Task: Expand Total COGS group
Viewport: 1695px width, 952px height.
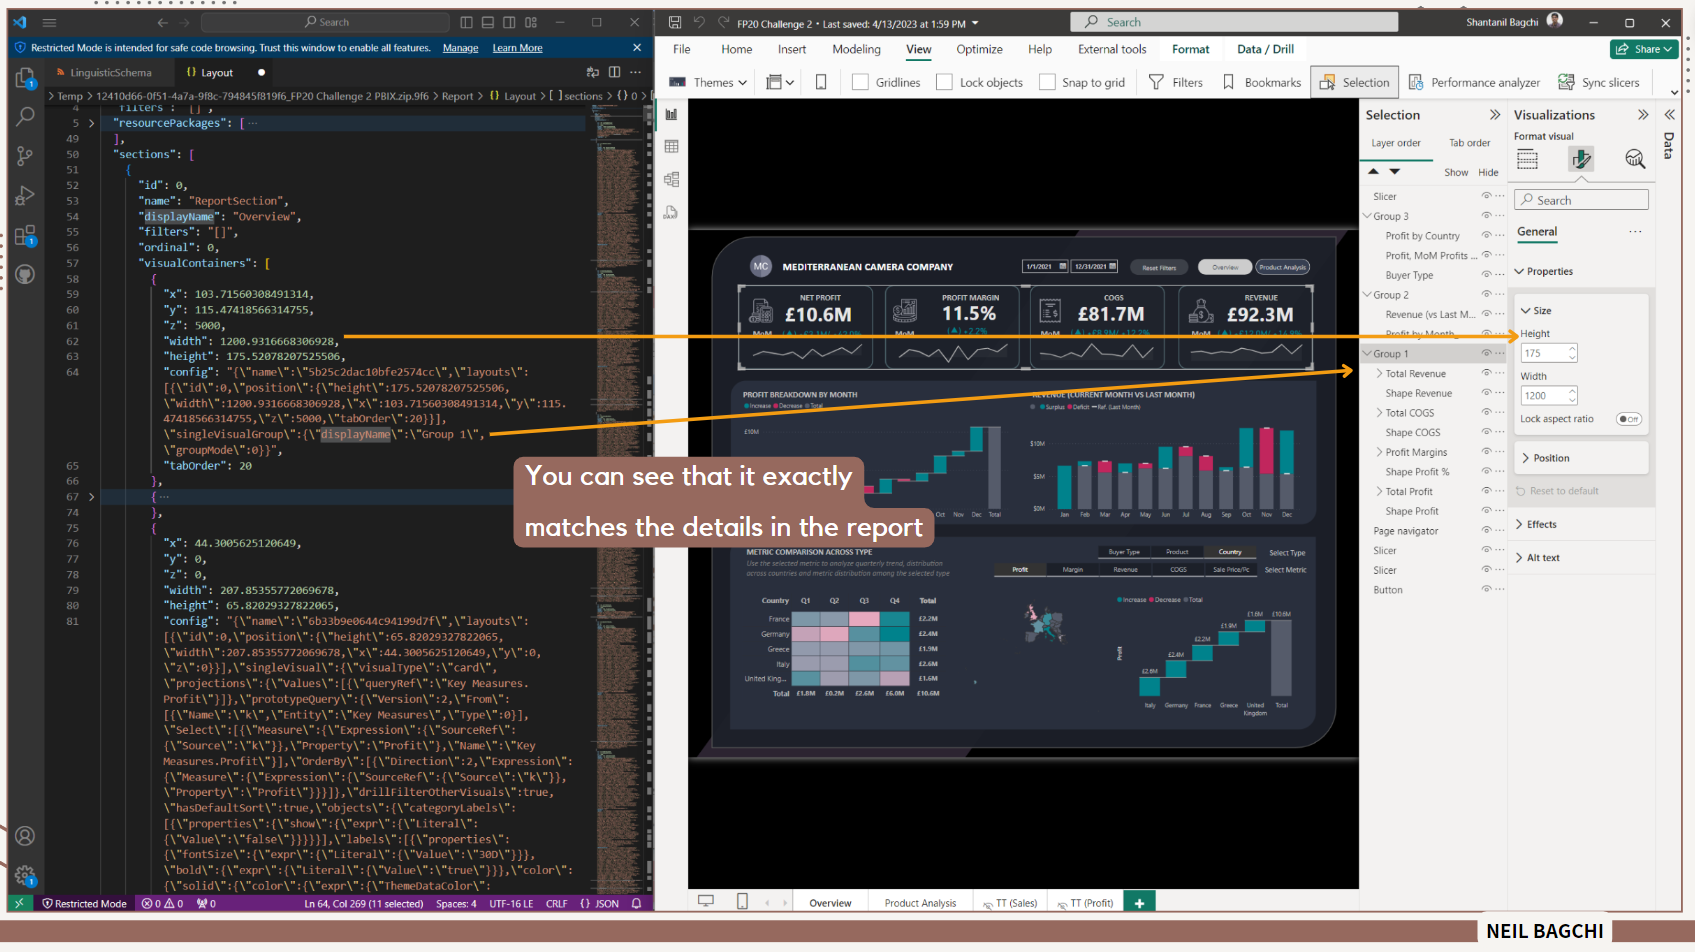Action: click(1380, 413)
